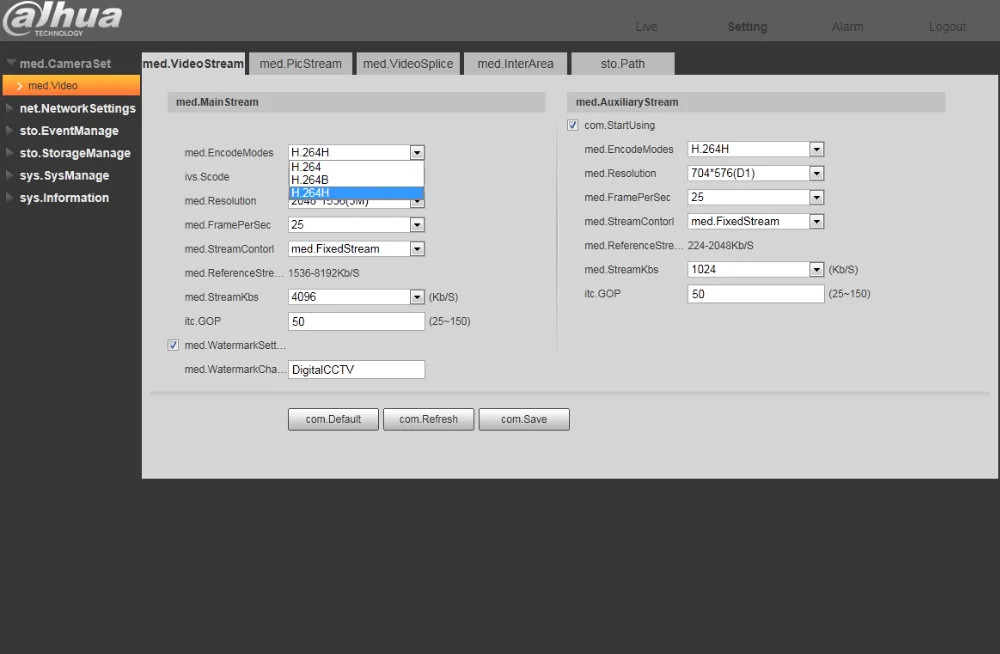
Task: Toggle com.StartUsing auxiliary stream checkbox
Action: point(573,125)
